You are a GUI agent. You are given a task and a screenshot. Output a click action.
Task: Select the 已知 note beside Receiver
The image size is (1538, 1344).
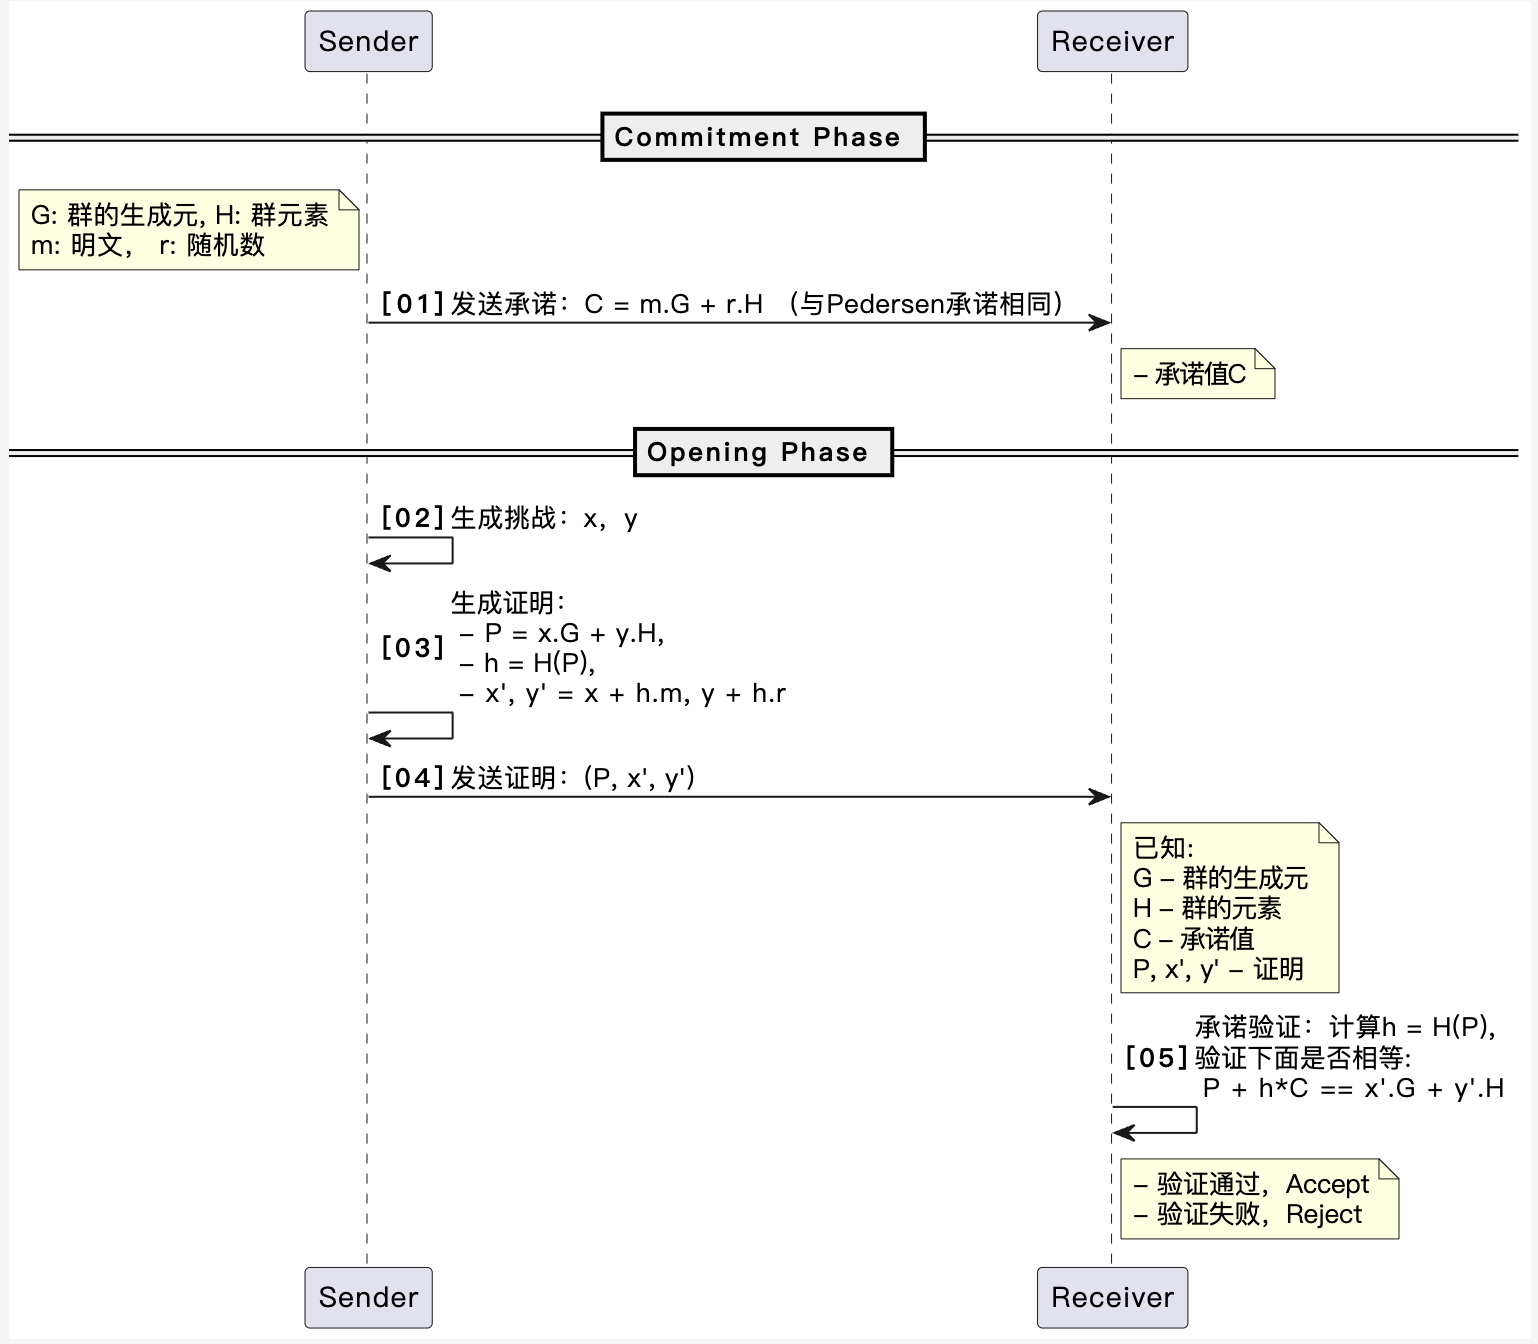click(x=1228, y=908)
